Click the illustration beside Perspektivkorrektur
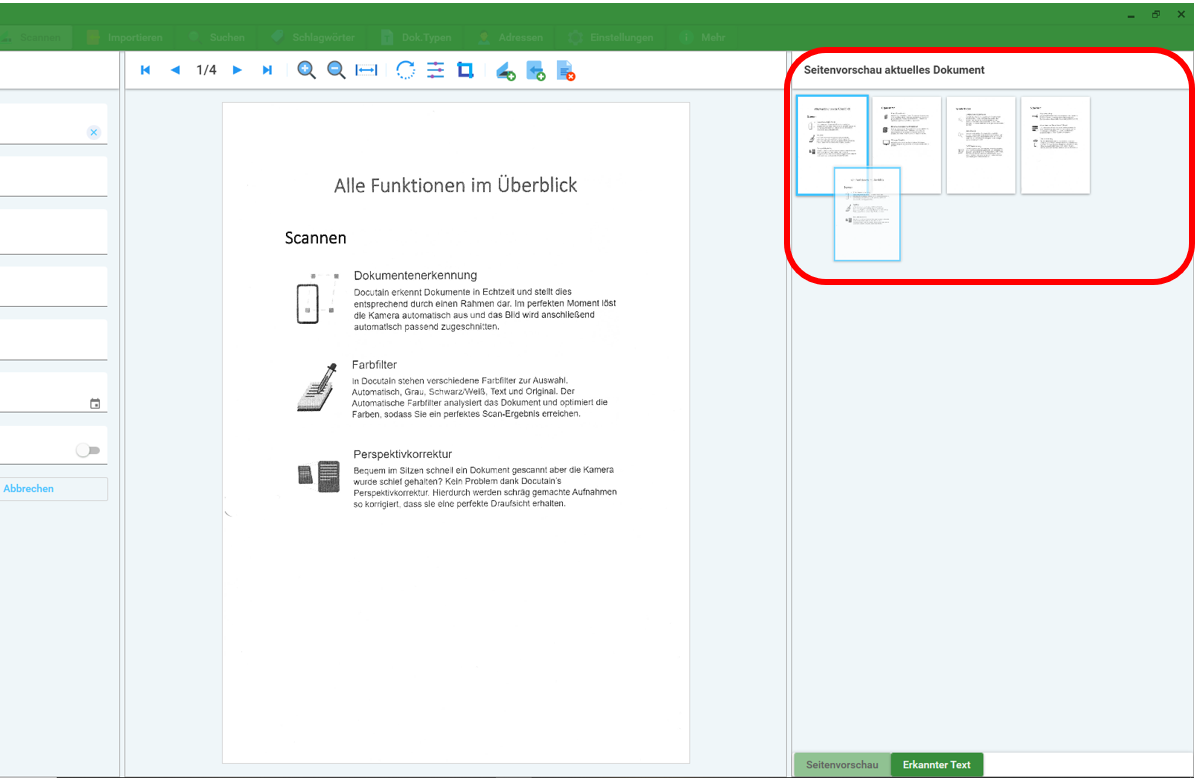Image resolution: width=1198 pixels, height=778 pixels. (x=319, y=476)
